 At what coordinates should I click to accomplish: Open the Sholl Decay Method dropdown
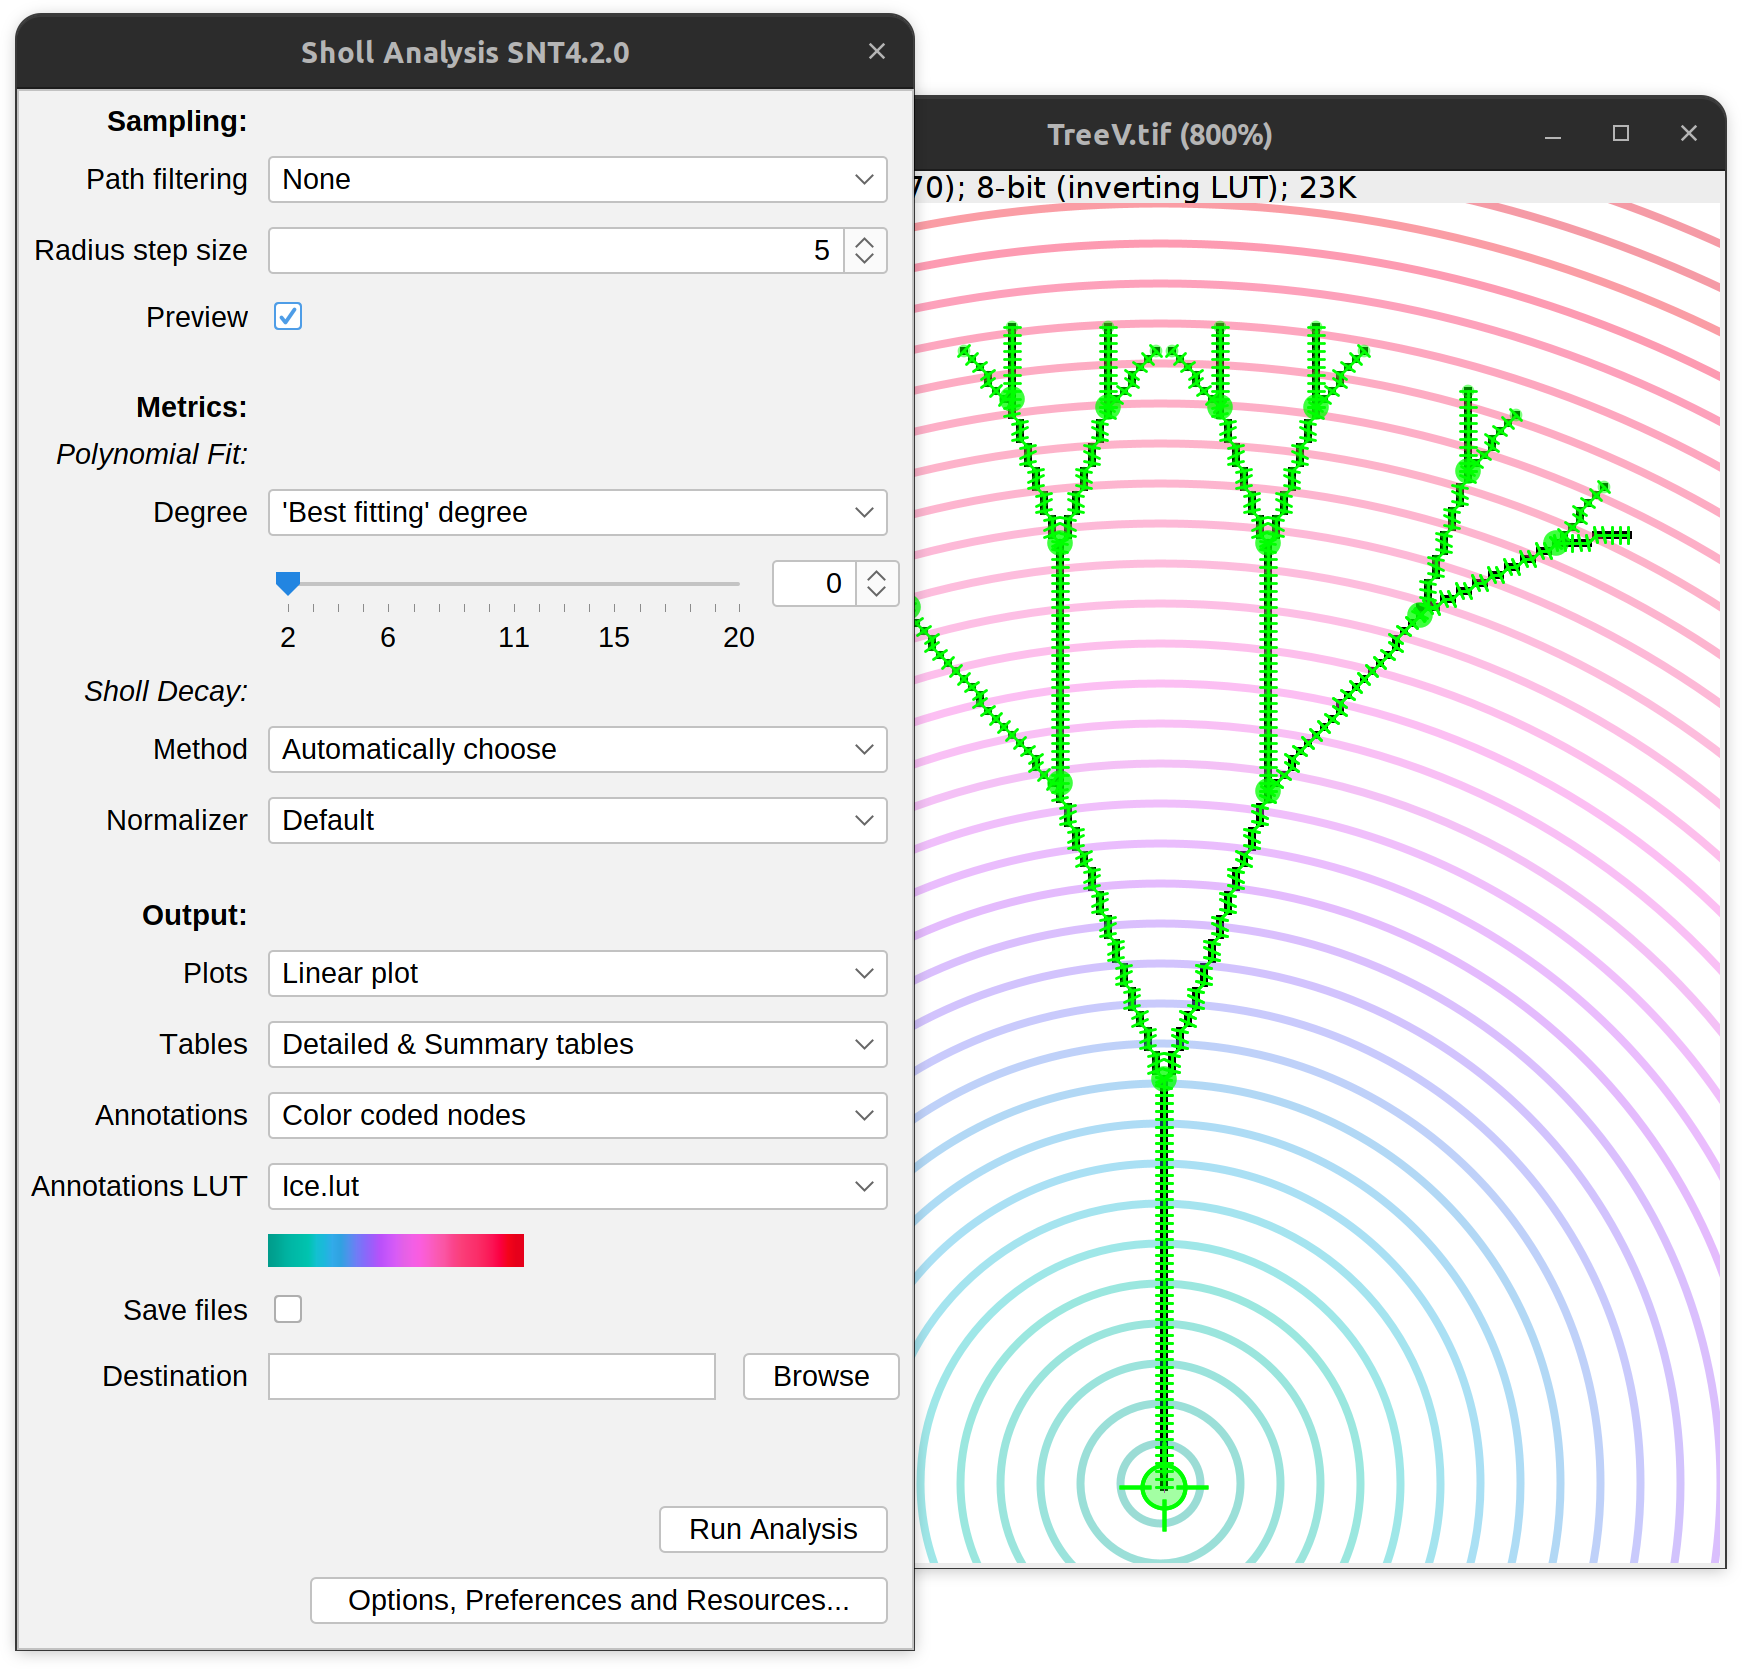click(x=577, y=749)
